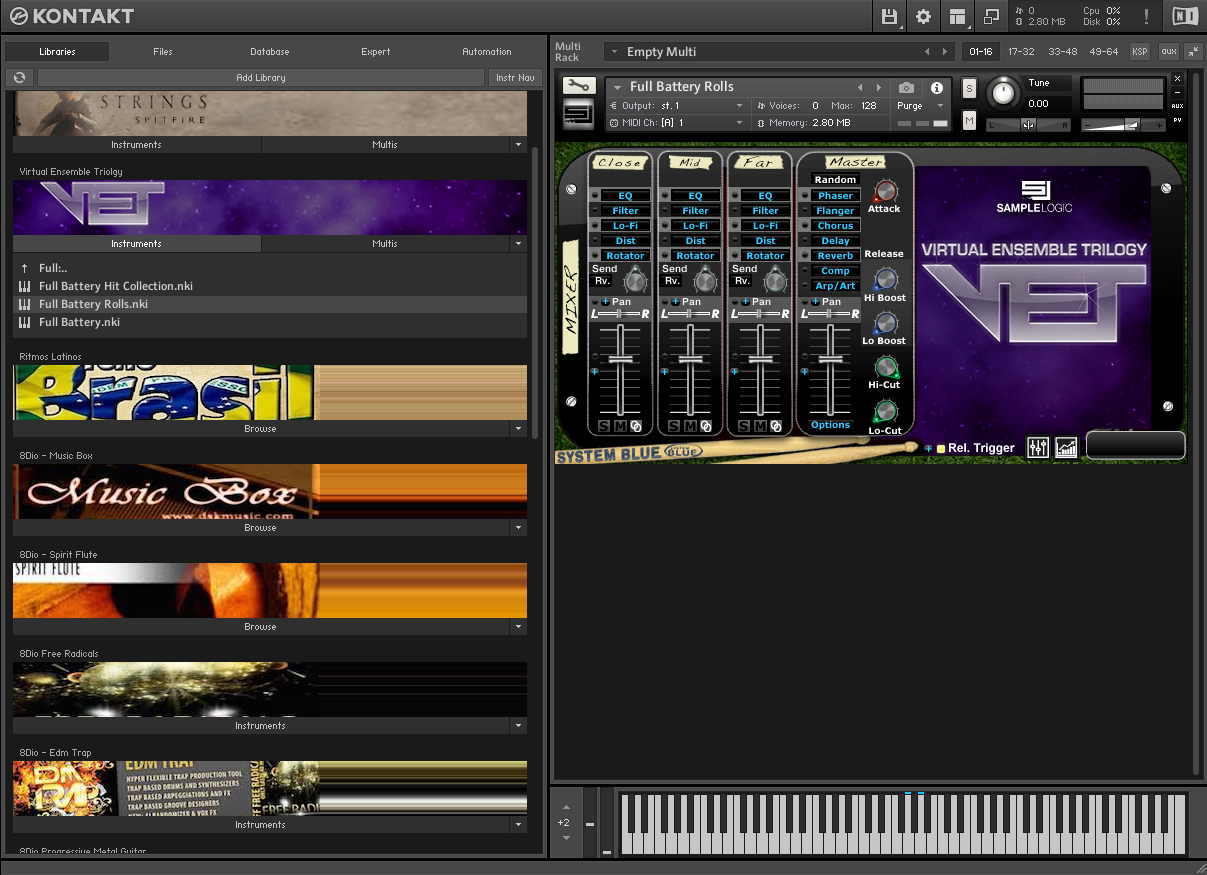
Task: Click the instrument info icon
Action: (x=937, y=88)
